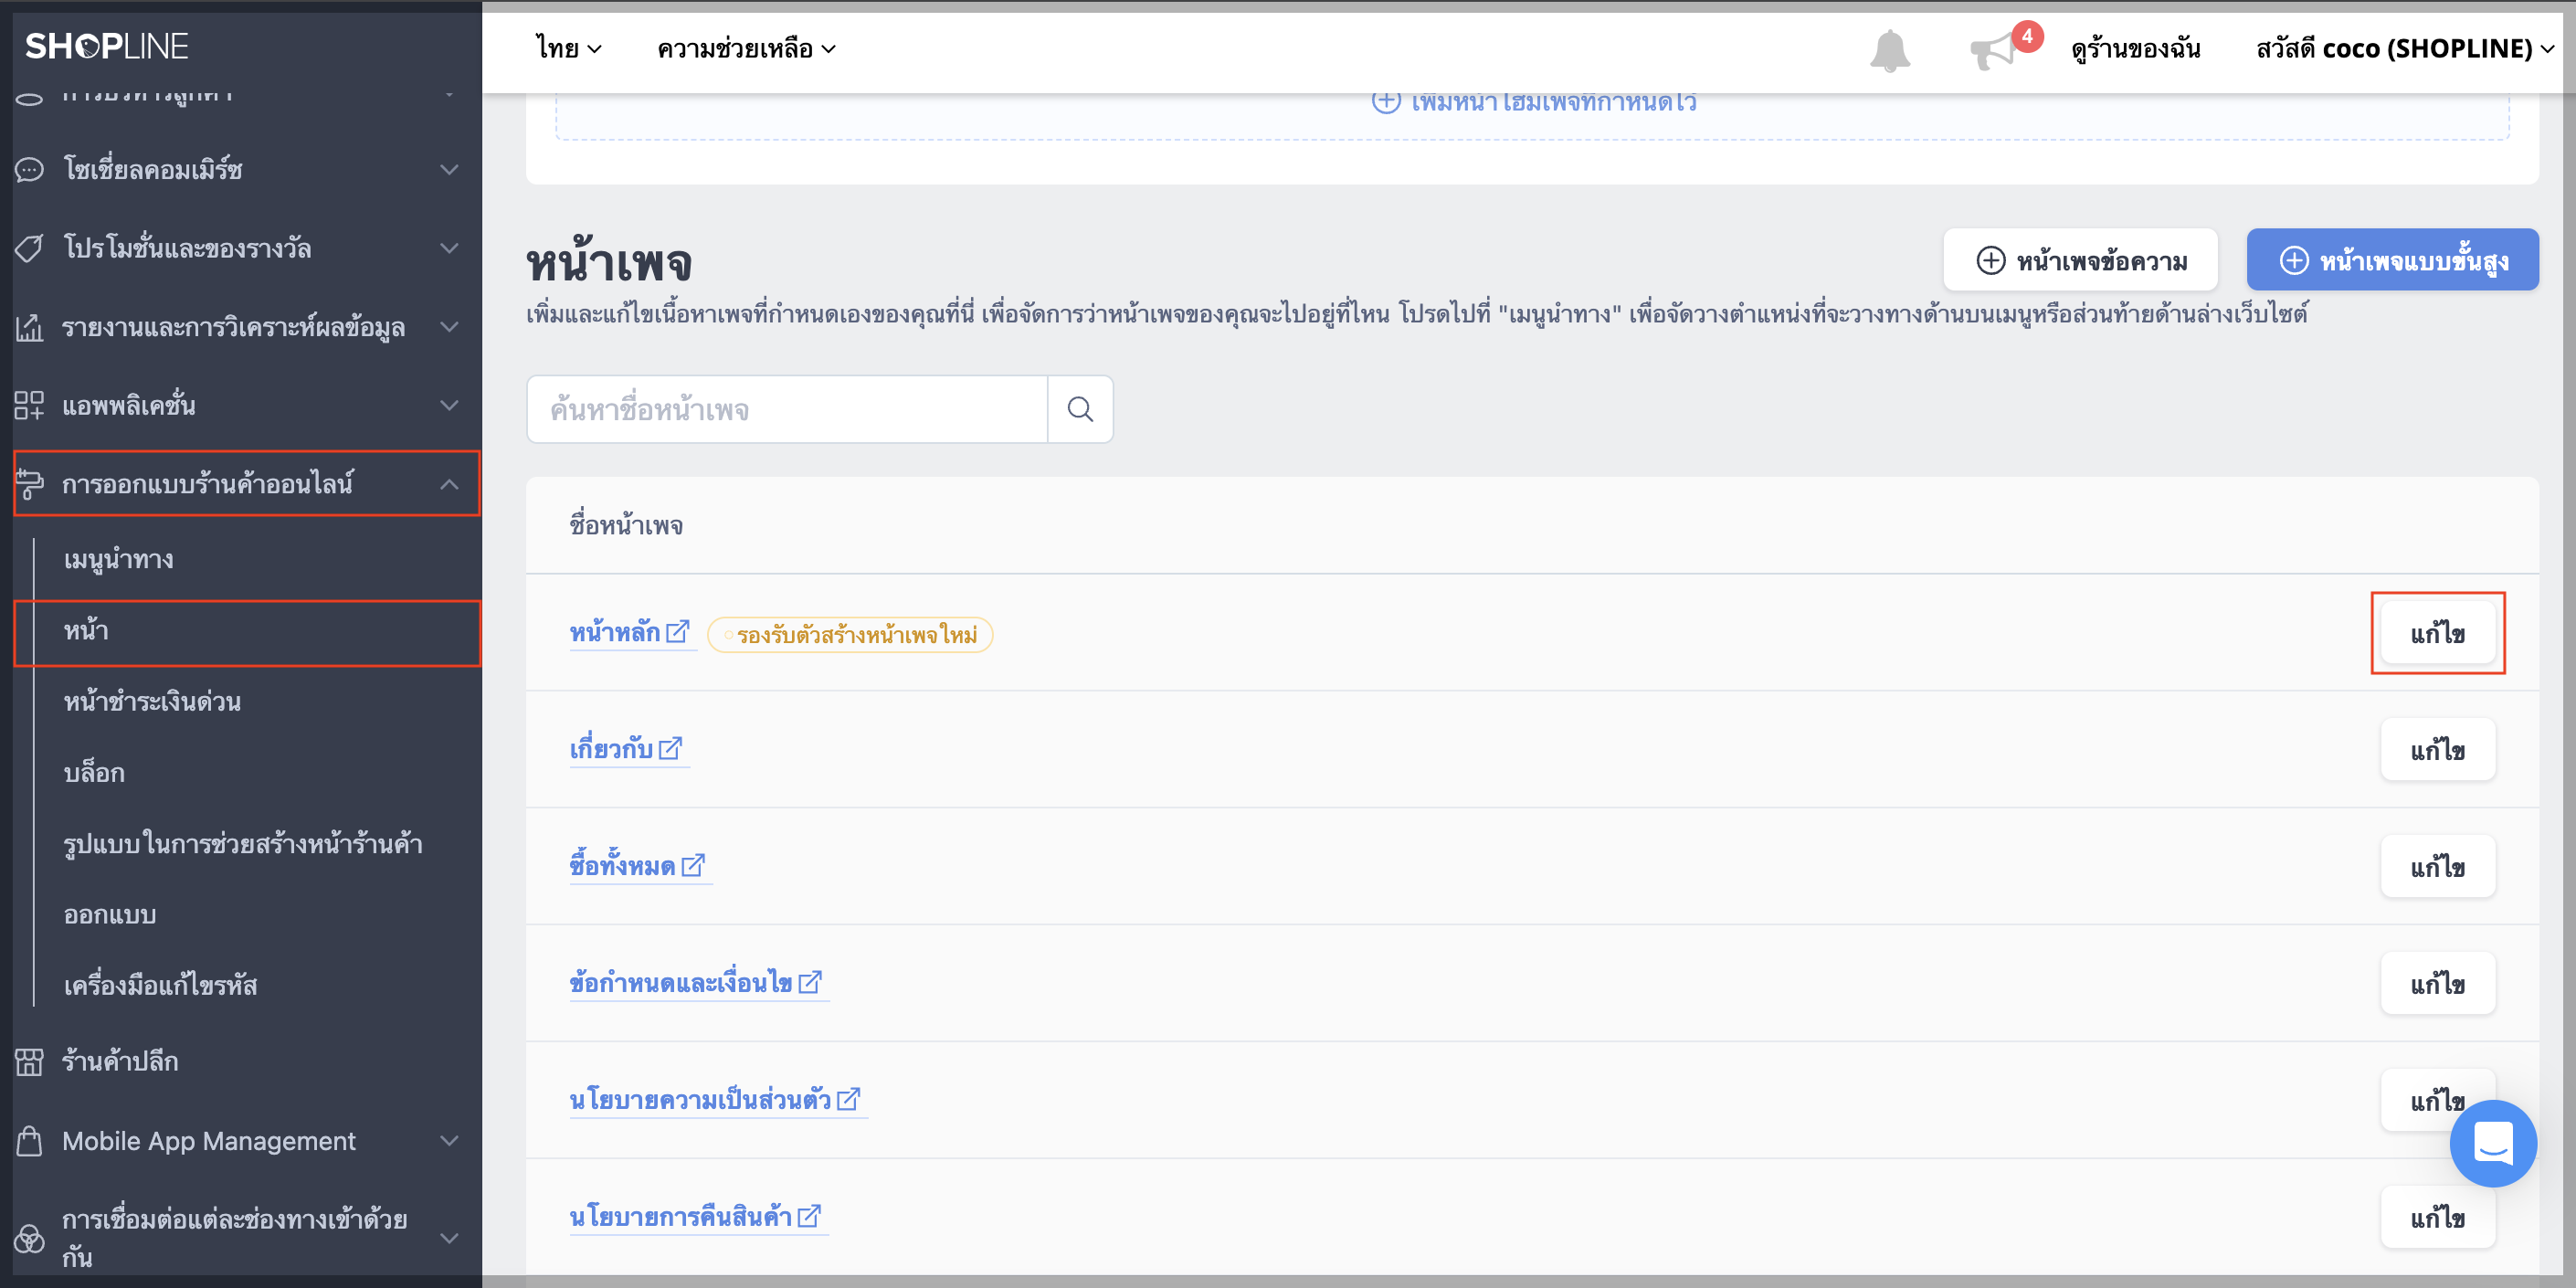
Task: Click แก้ไข for ซื้อทั้งหมด row
Action: click(2438, 867)
